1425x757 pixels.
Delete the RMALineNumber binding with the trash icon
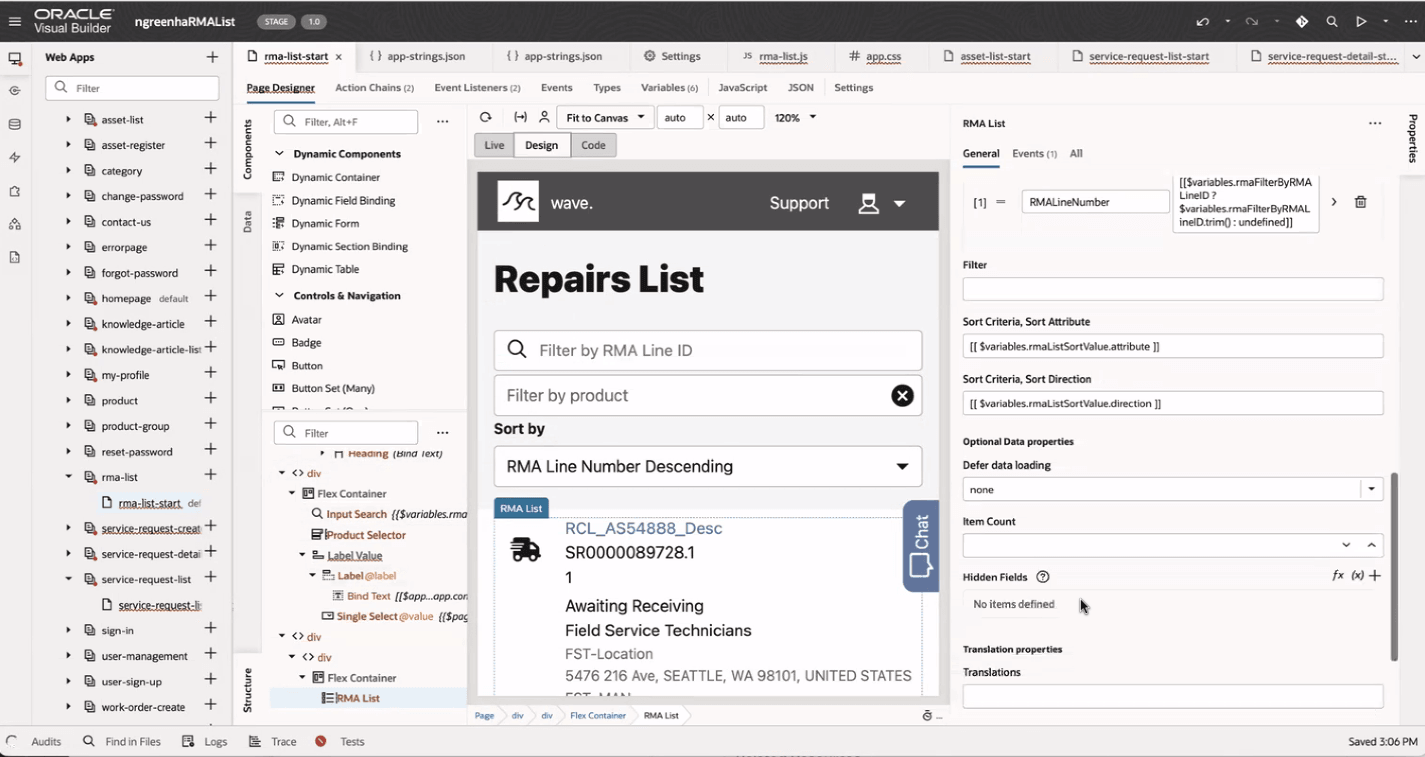[1360, 201]
